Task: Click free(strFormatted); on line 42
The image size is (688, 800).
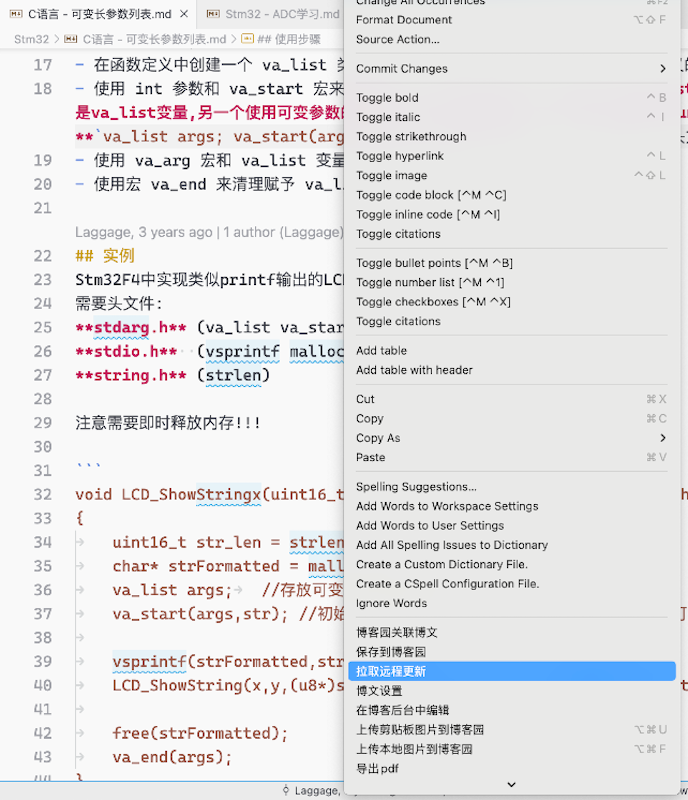Action: pyautogui.click(x=200, y=733)
